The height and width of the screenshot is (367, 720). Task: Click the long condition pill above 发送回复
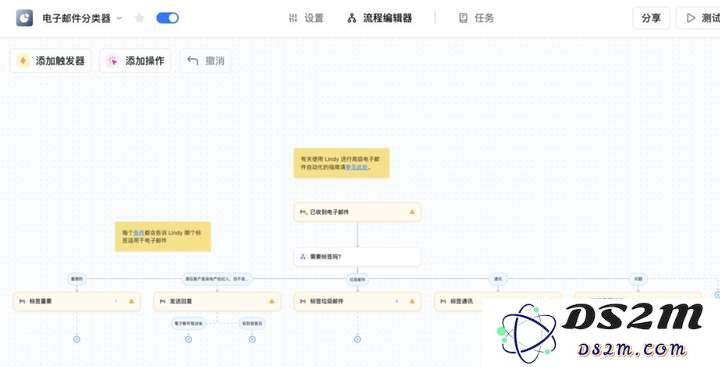tap(217, 278)
